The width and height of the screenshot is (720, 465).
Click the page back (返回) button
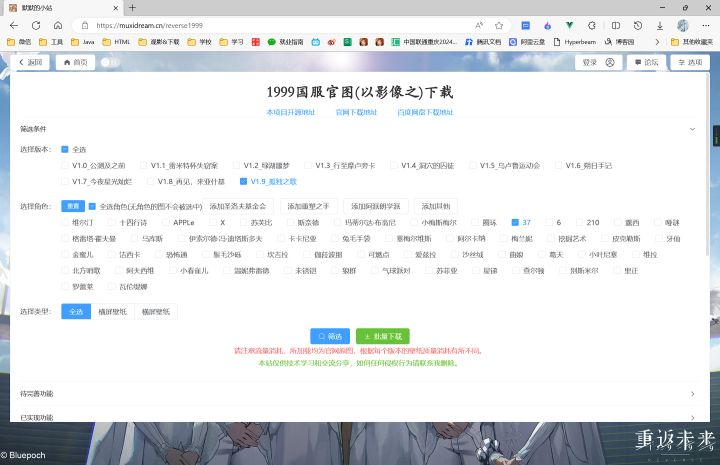[30, 62]
